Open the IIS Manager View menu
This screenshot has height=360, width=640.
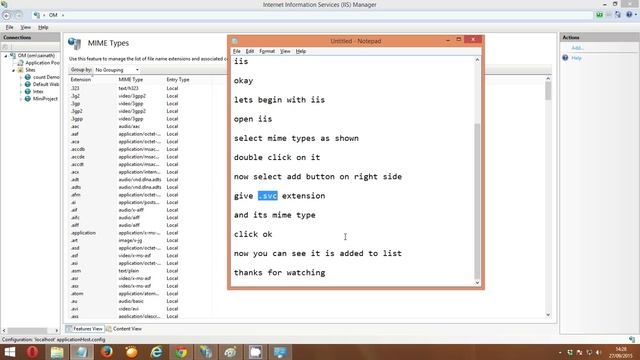tap(25, 27)
